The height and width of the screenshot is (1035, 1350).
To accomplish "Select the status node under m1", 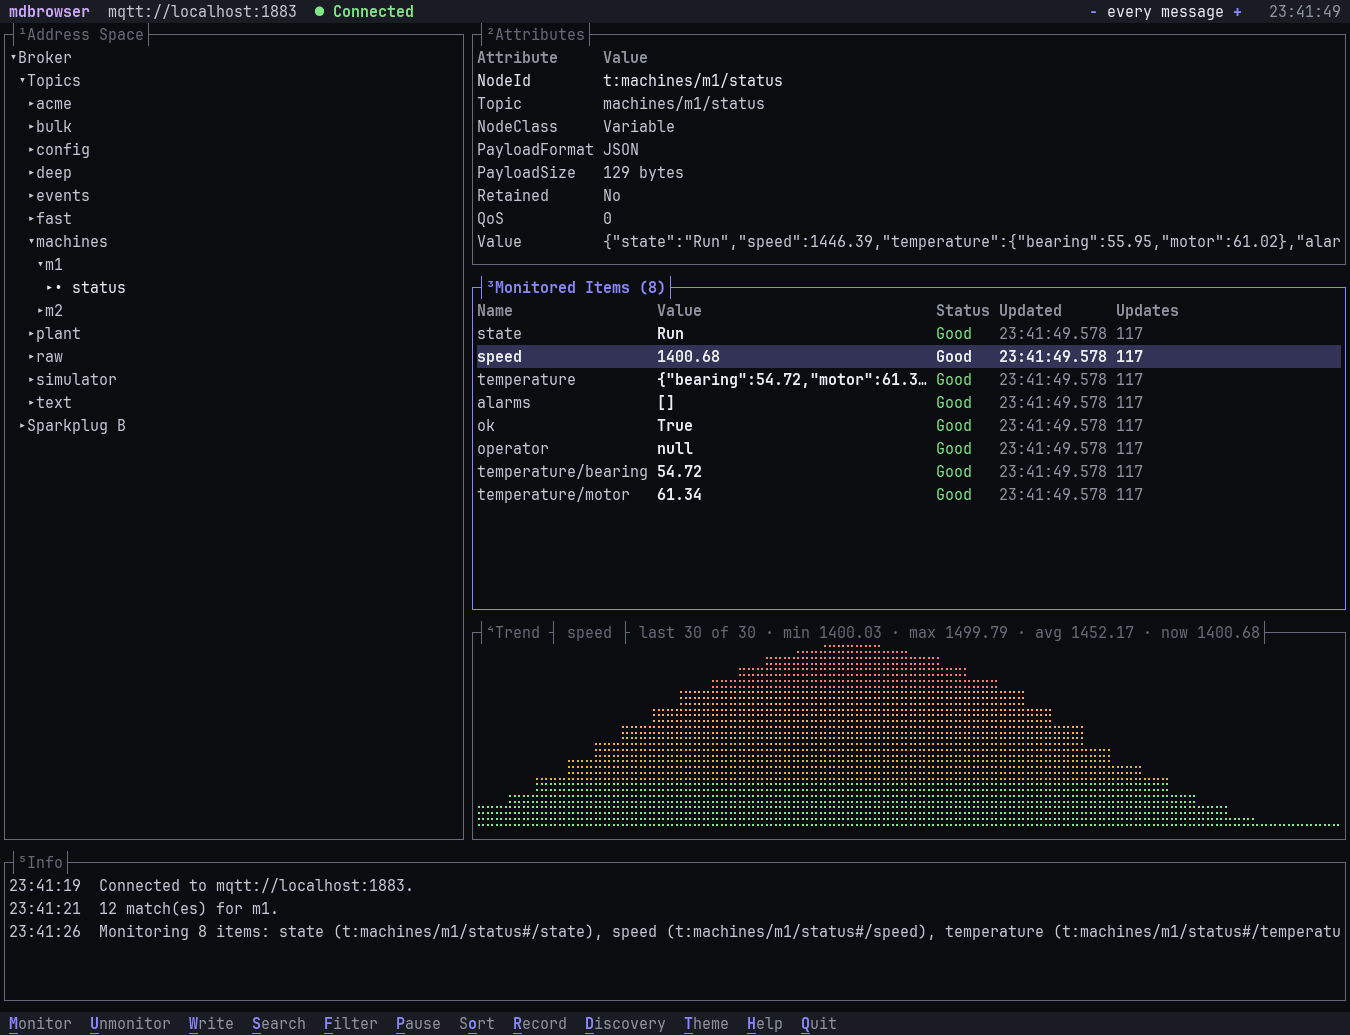I will 98,288.
